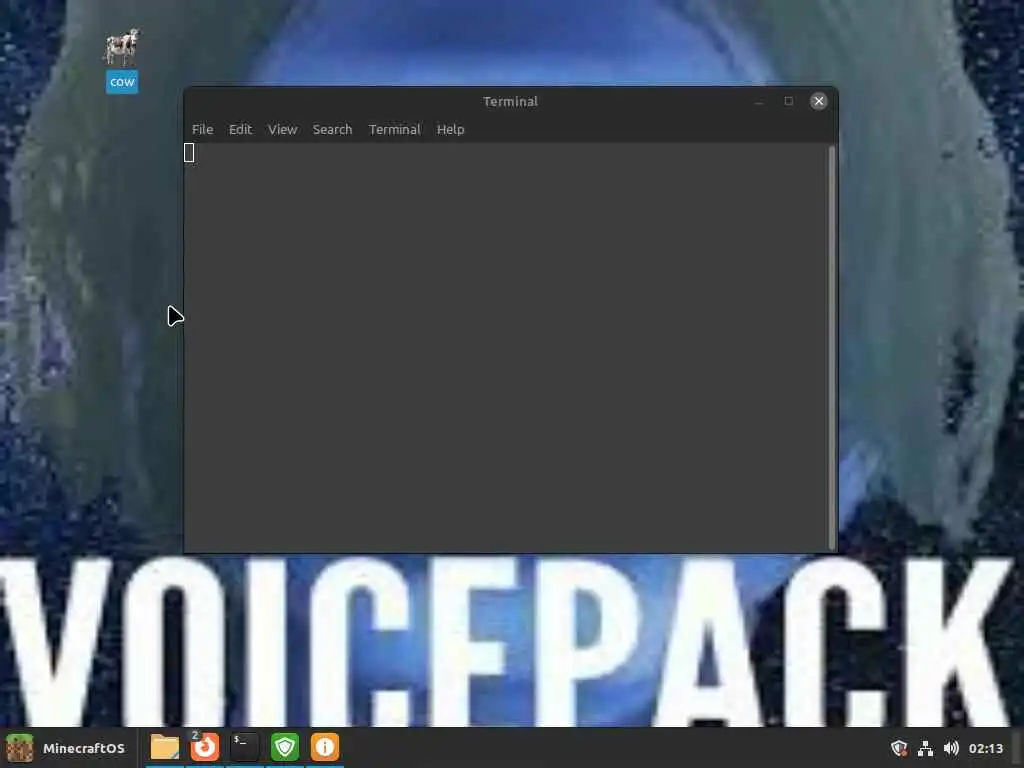Open the file manager folder icon in taskbar

(165, 747)
